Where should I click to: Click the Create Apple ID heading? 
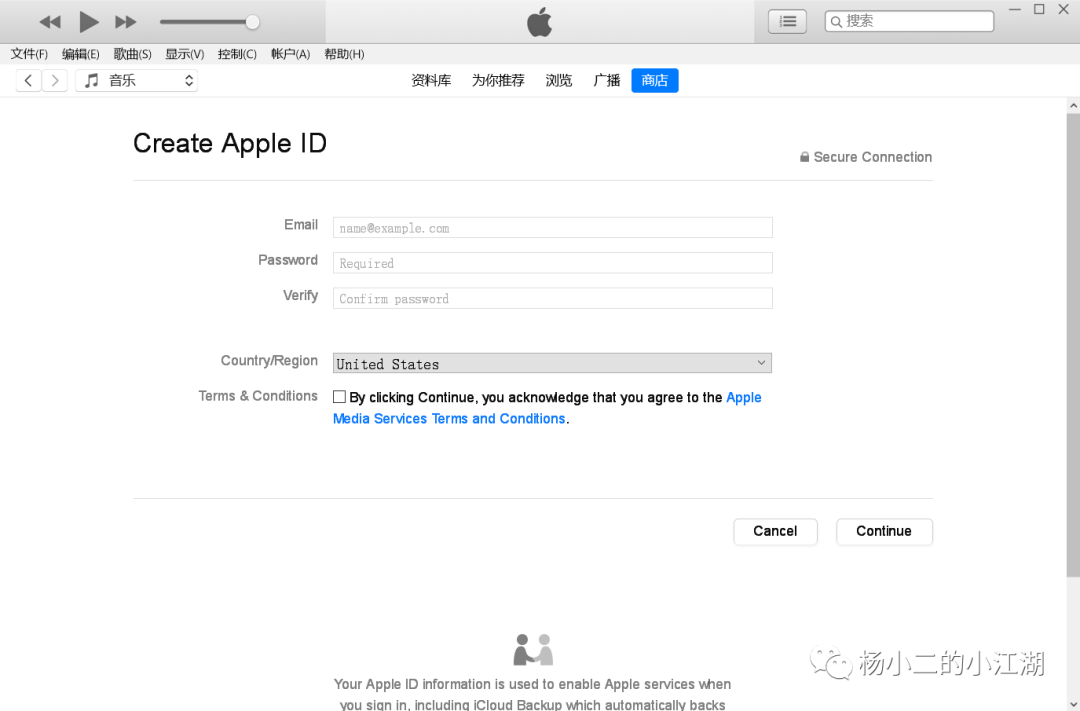pyautogui.click(x=230, y=143)
